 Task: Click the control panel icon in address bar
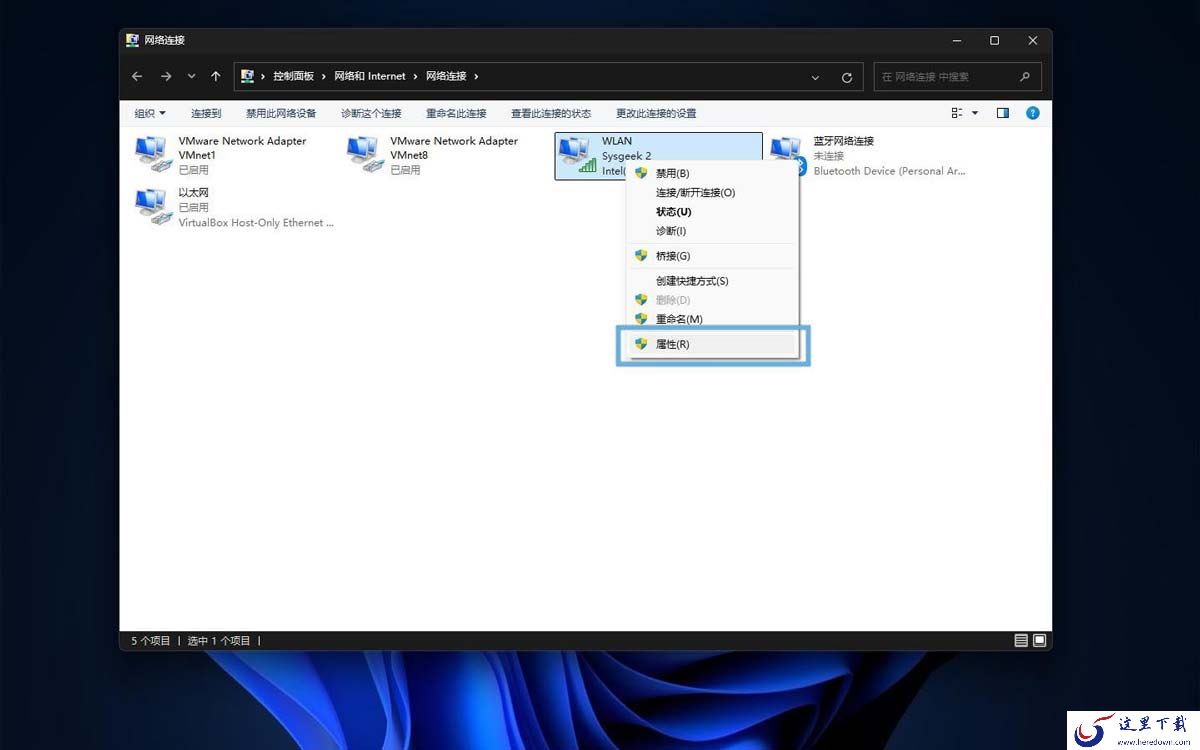[247, 76]
